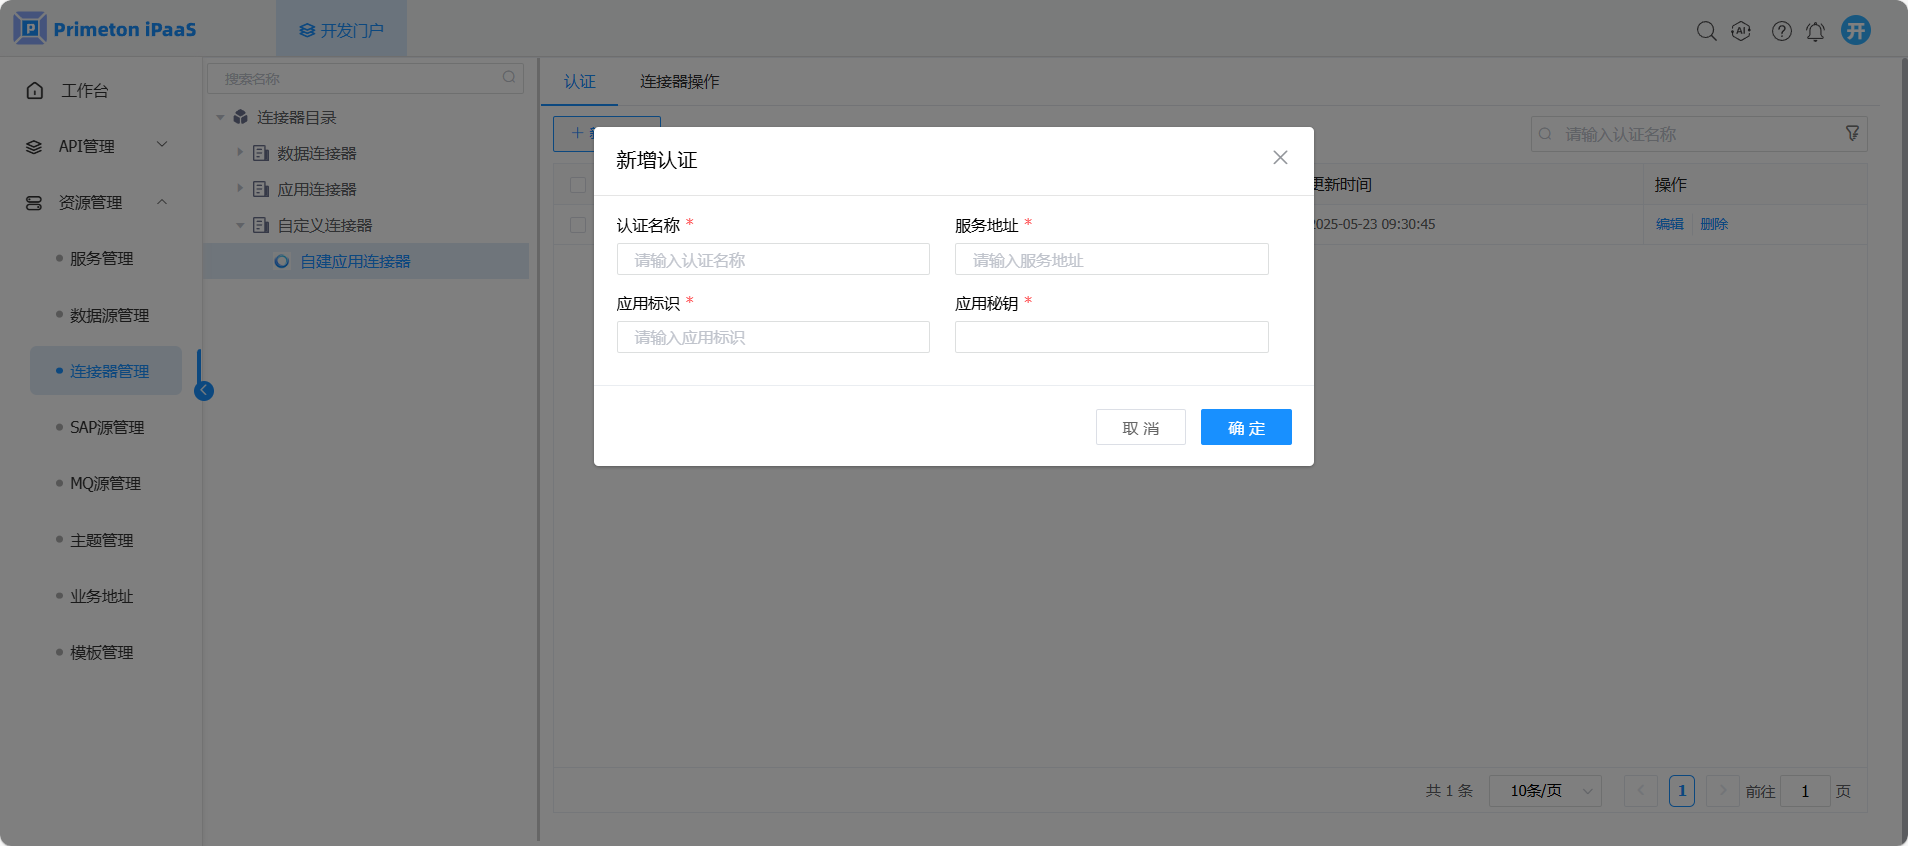1908x846 pixels.
Task: Click the search magnifier icon in header
Action: point(1706,31)
